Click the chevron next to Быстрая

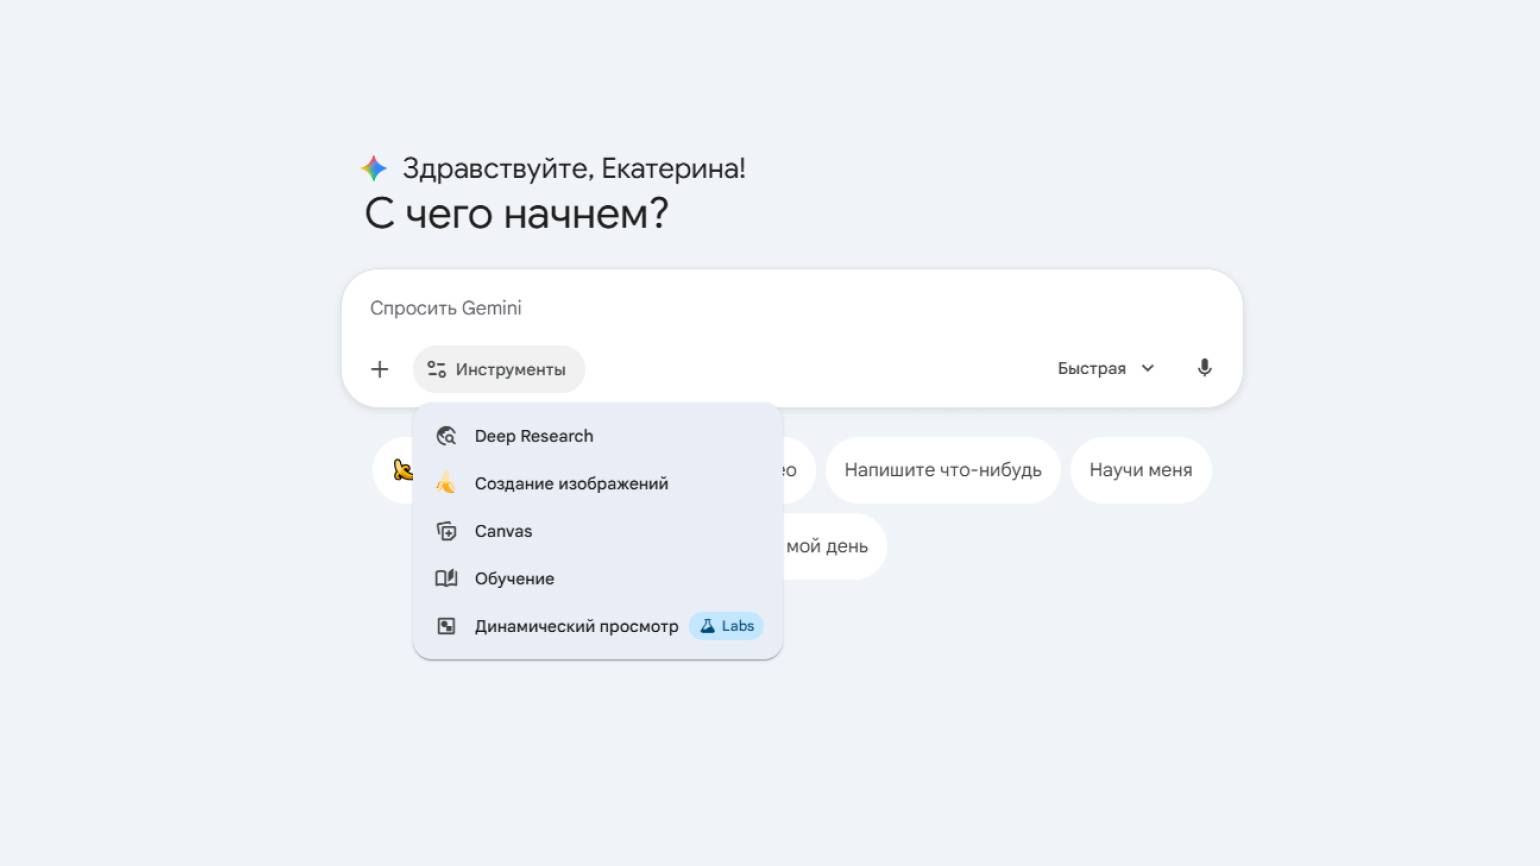[1148, 368]
